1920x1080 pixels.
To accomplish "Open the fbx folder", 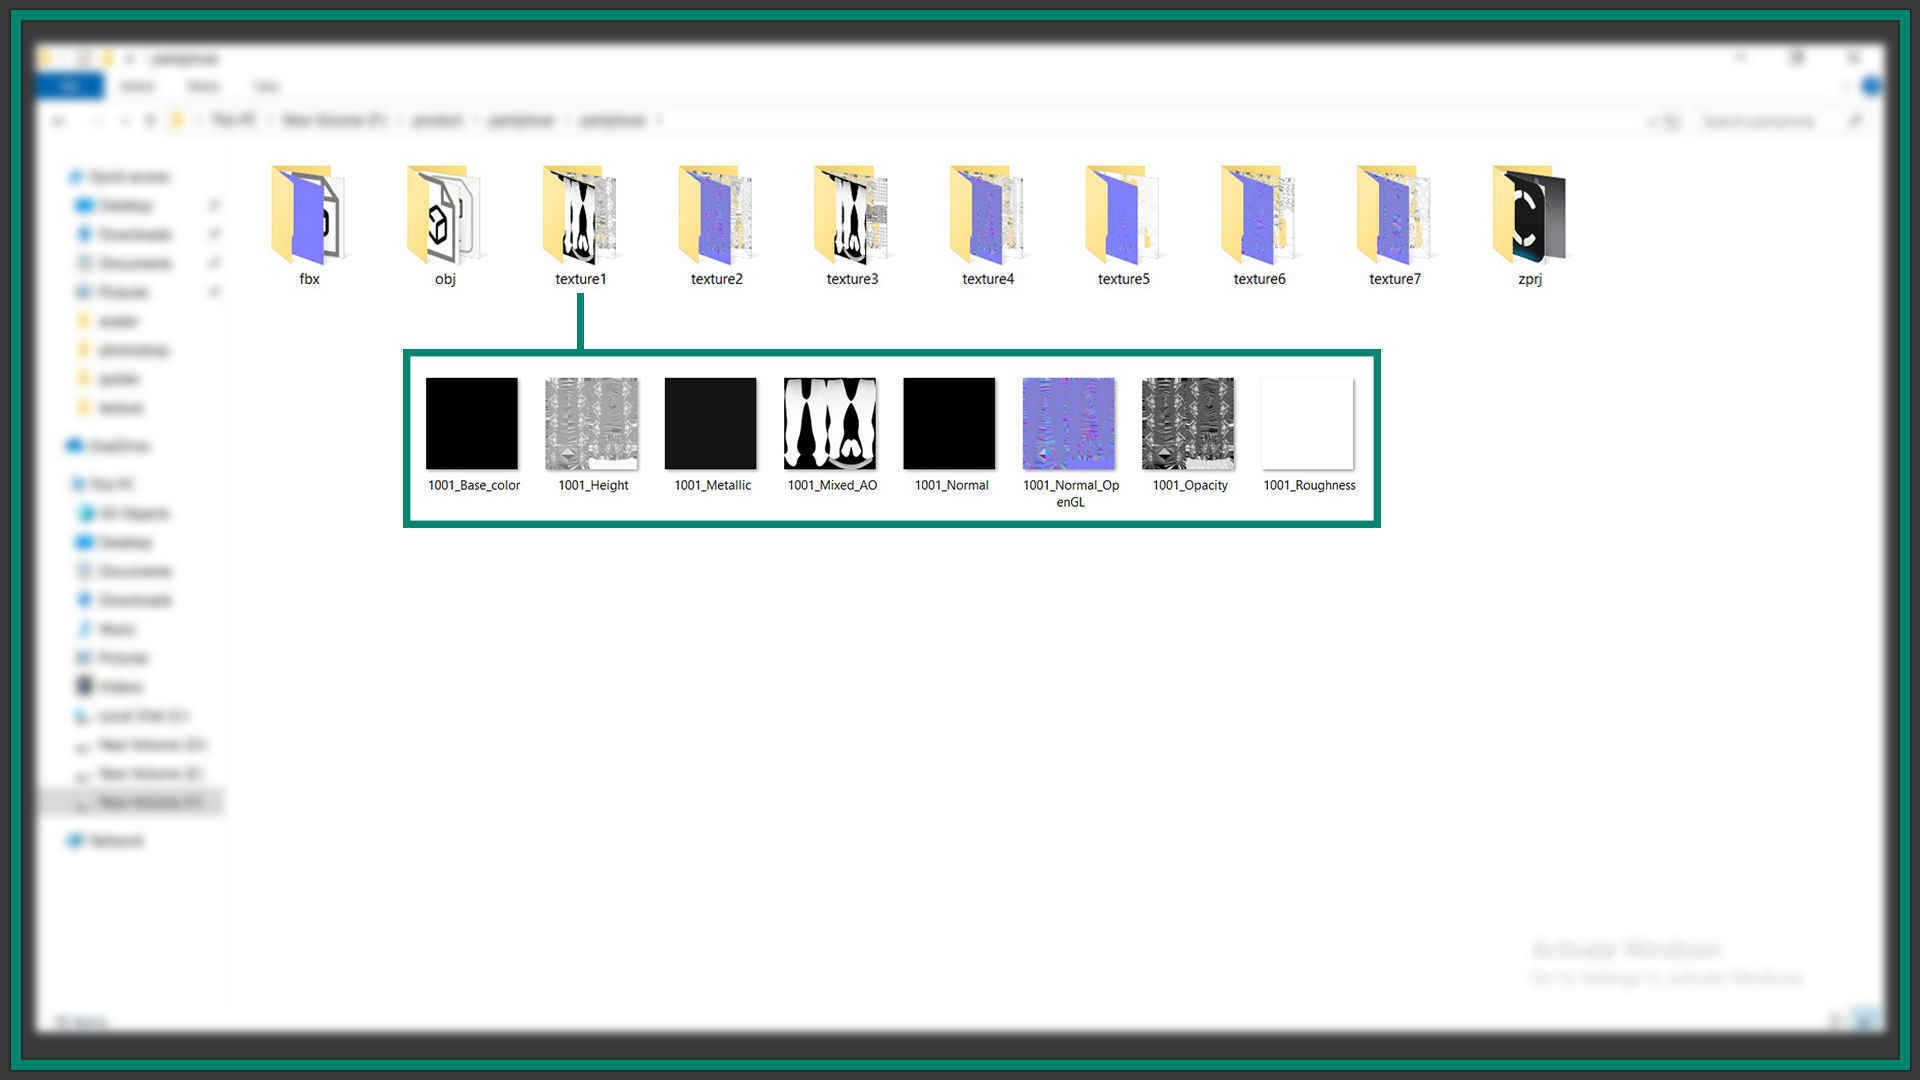I will point(309,217).
